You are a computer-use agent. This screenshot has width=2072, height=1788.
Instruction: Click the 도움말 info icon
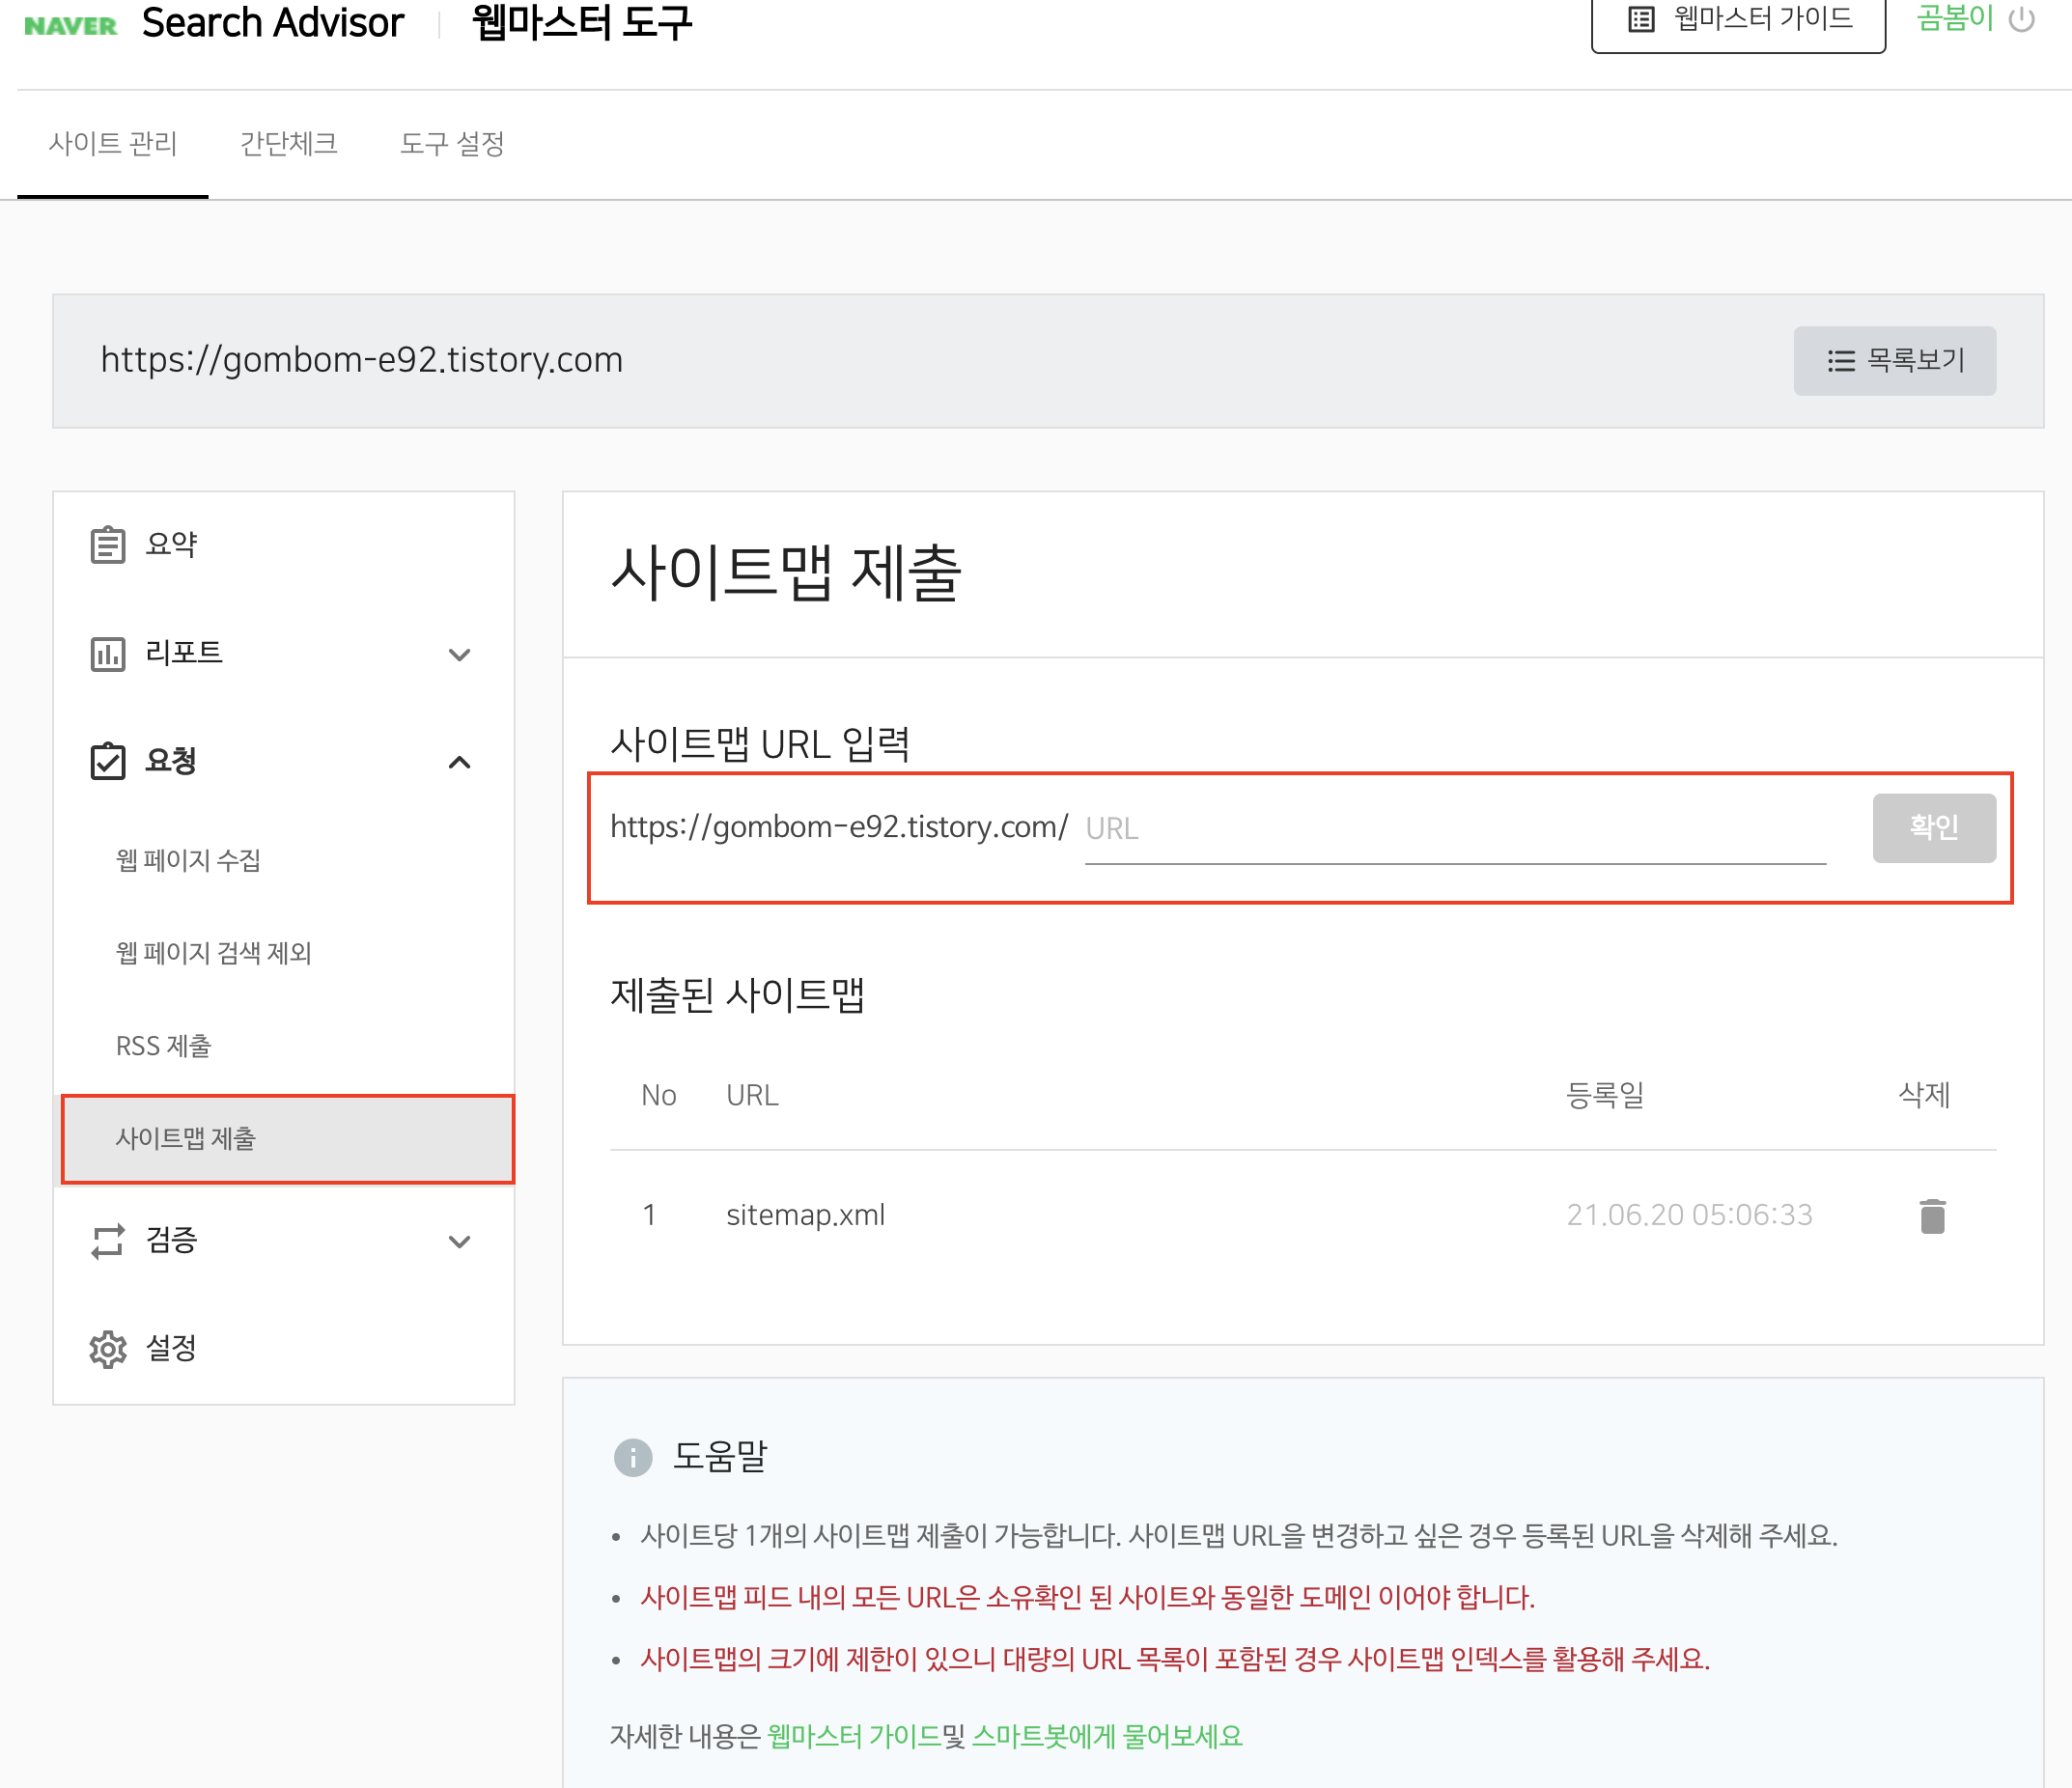[632, 1457]
